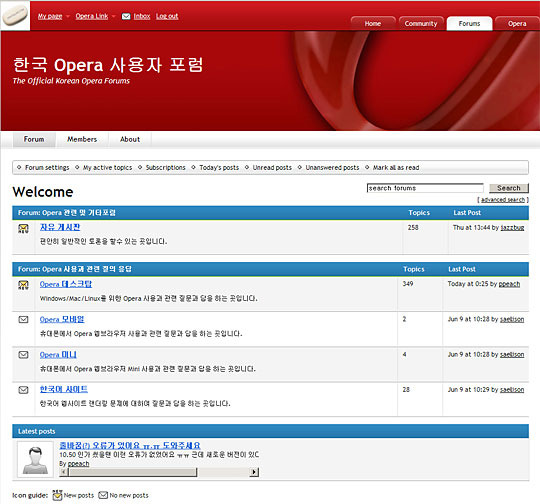Open the 한국어 사이트 forum
540x504 pixels.
[x=64, y=389]
